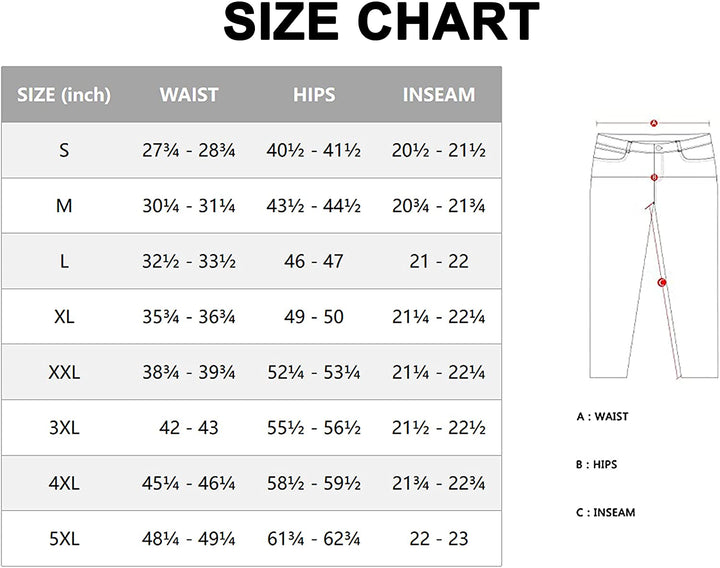
Task: Select the 5XL size row label
Action: point(64,539)
